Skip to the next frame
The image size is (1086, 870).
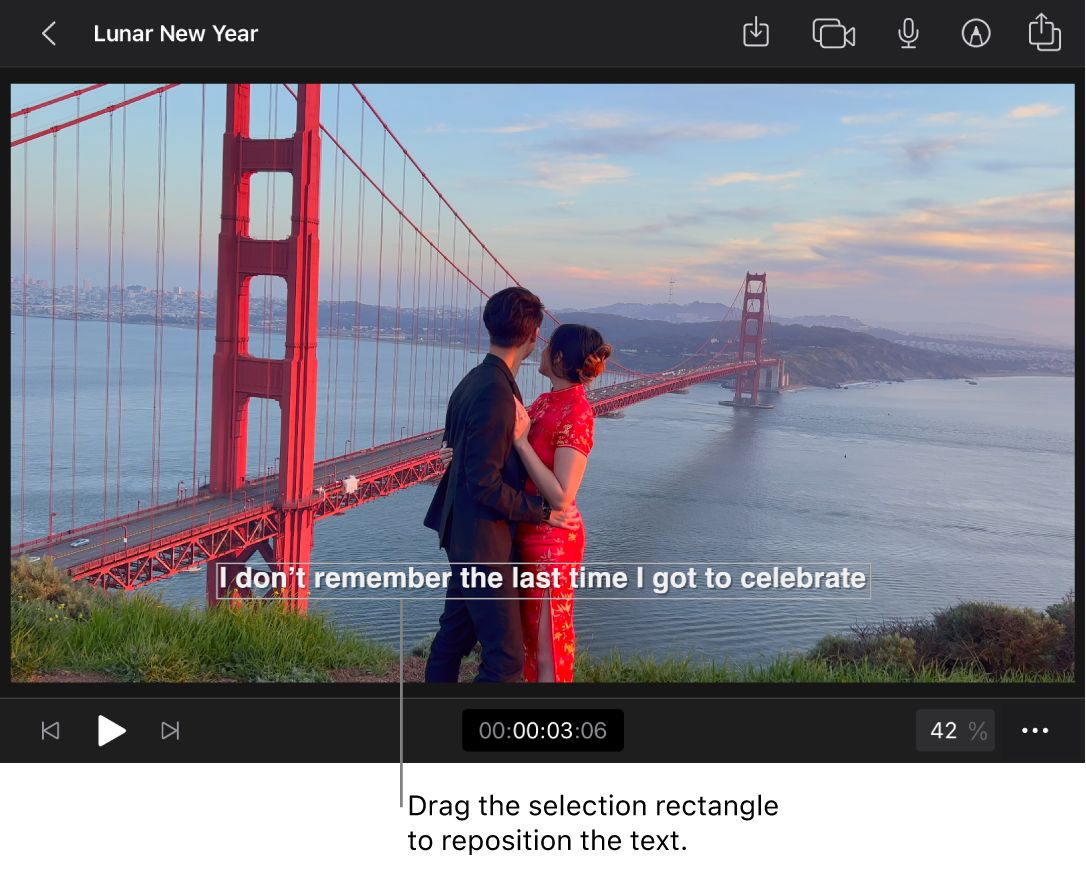pos(170,730)
